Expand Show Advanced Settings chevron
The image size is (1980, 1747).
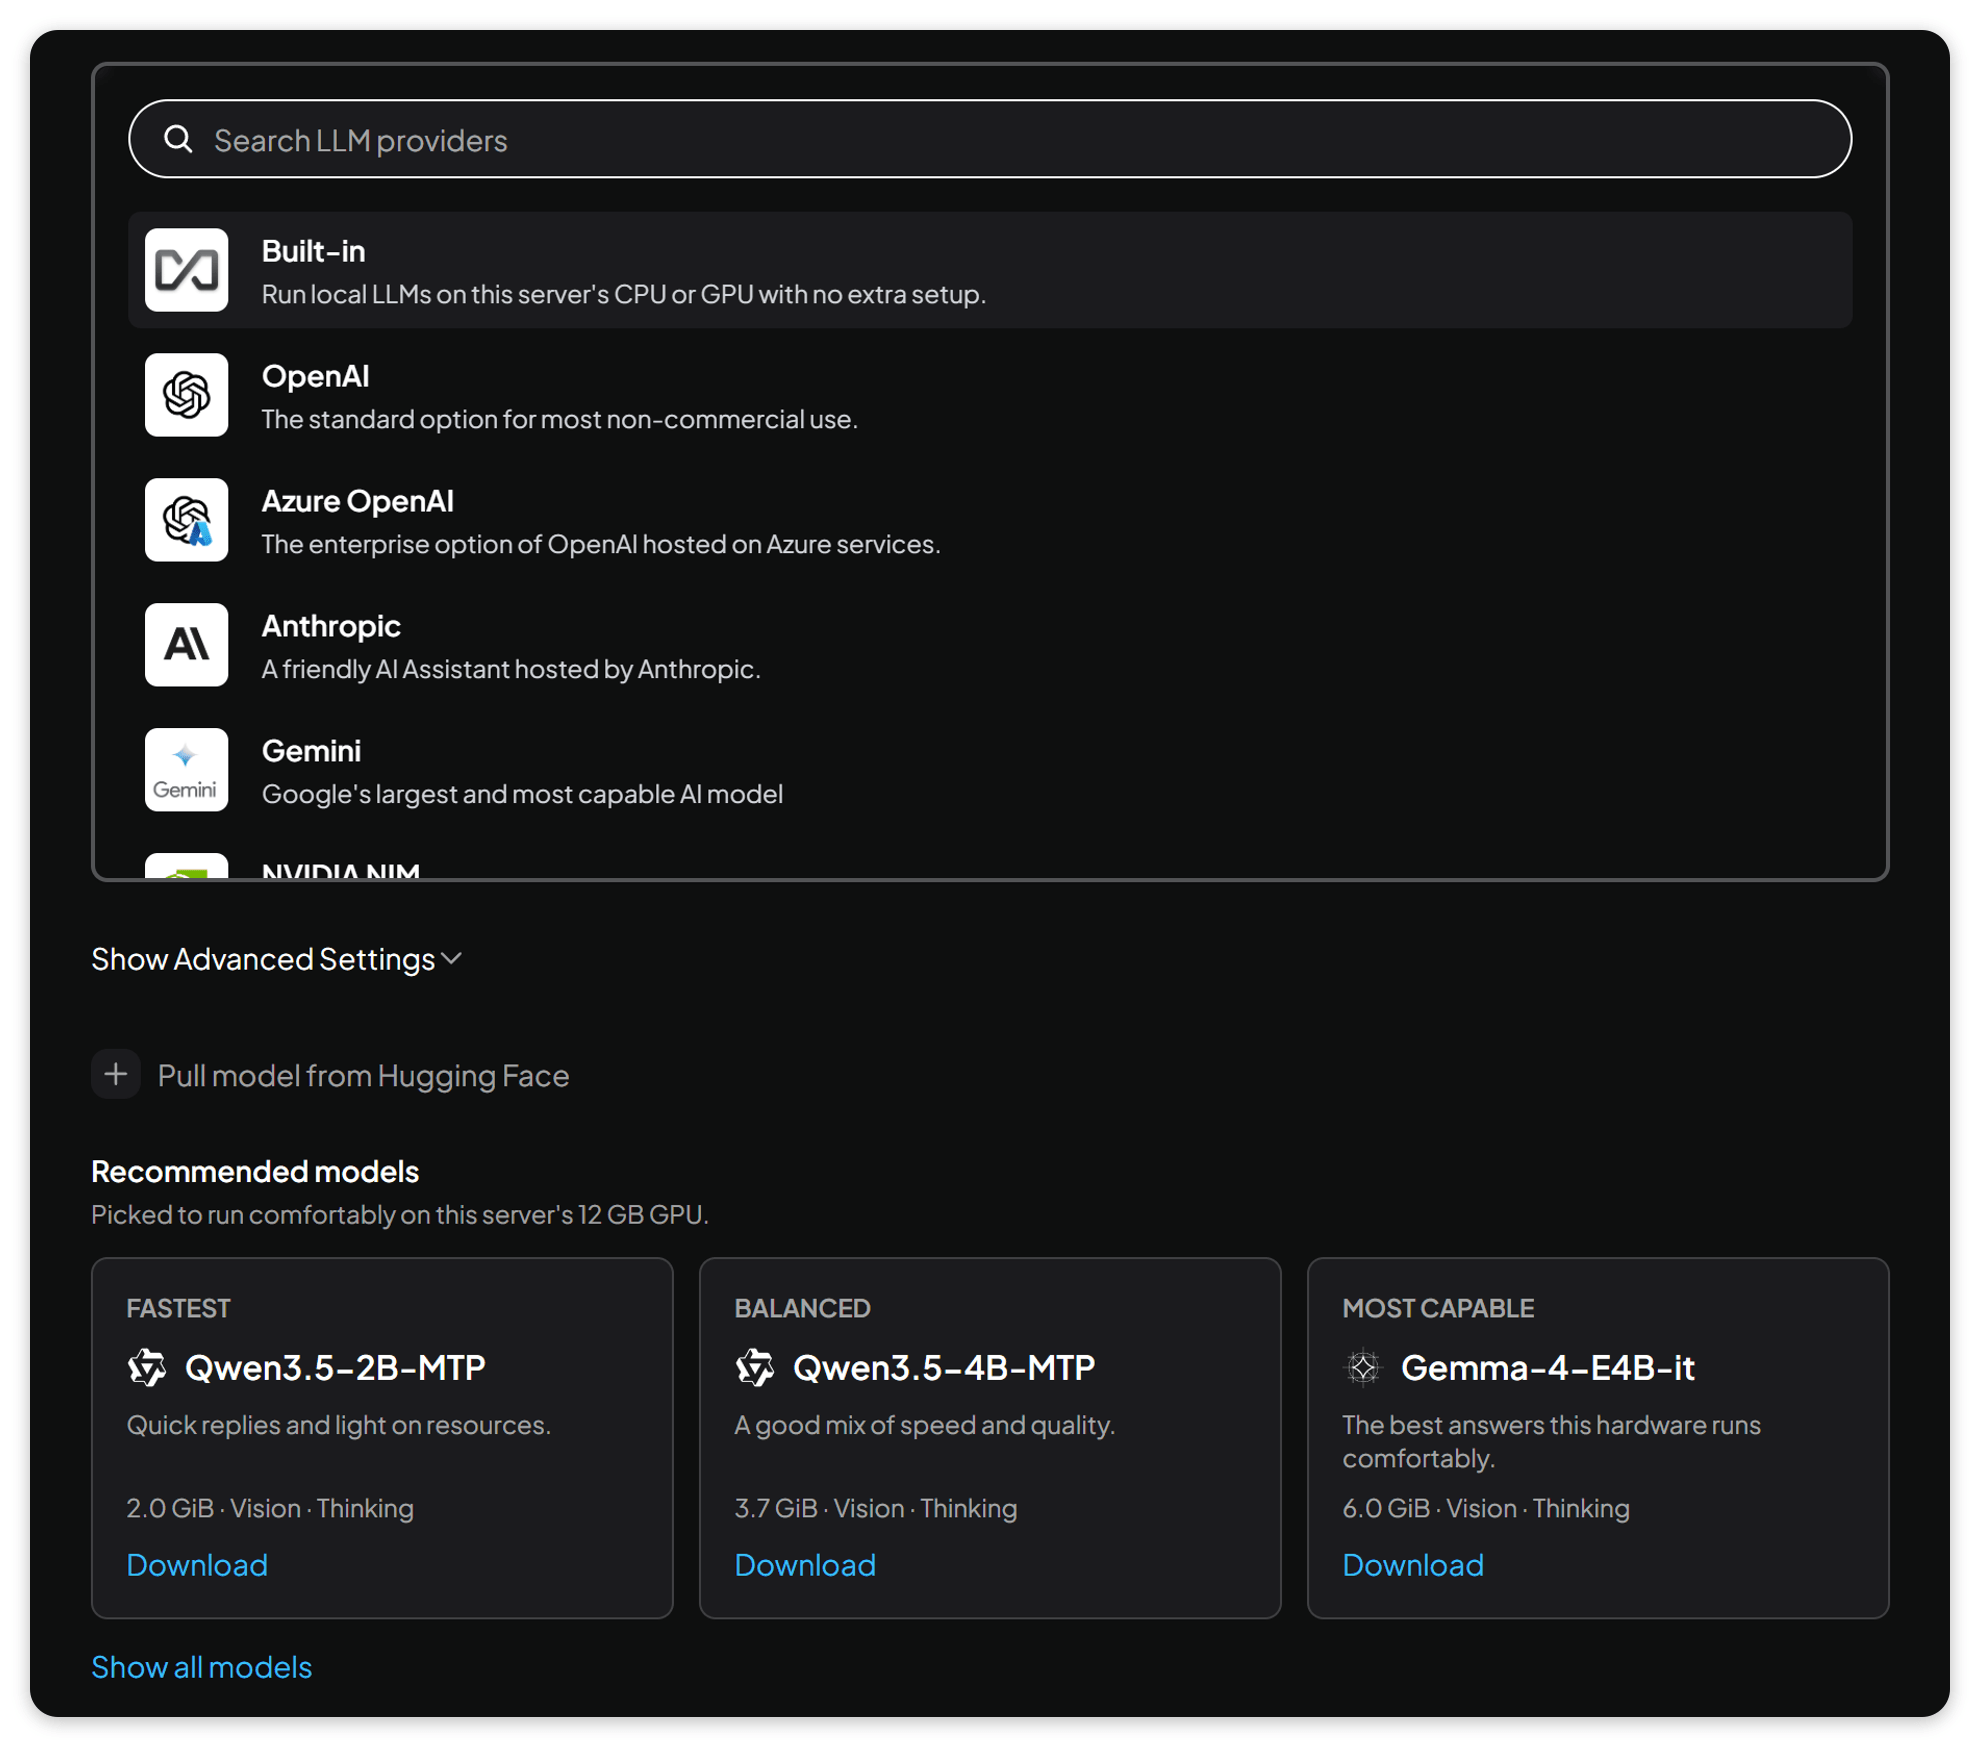tap(452, 959)
